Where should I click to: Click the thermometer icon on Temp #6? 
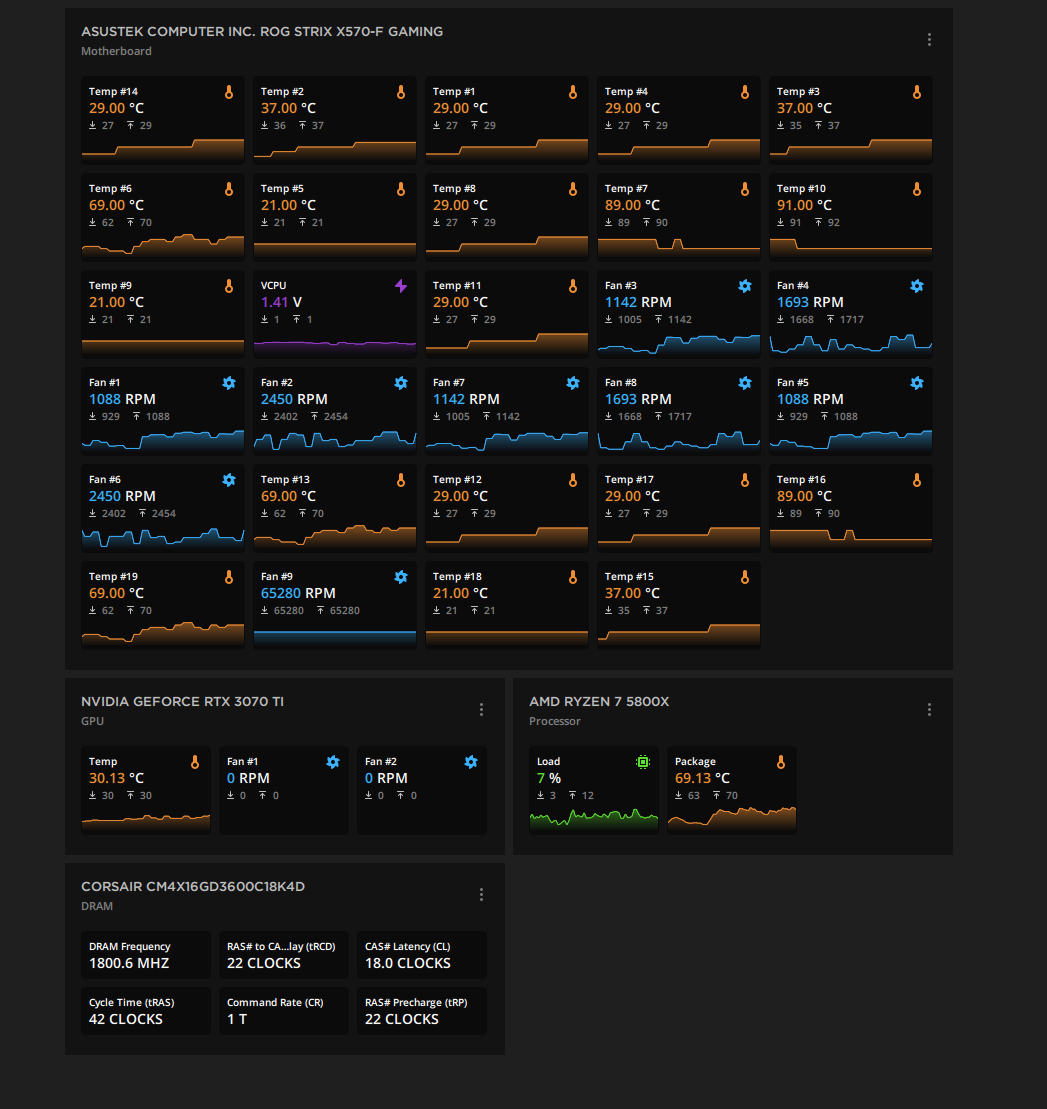229,189
